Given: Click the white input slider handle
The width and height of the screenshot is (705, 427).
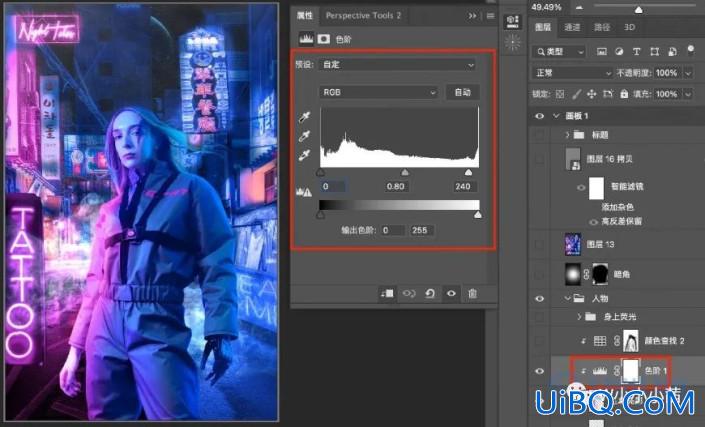Looking at the screenshot, I should click(x=468, y=173).
